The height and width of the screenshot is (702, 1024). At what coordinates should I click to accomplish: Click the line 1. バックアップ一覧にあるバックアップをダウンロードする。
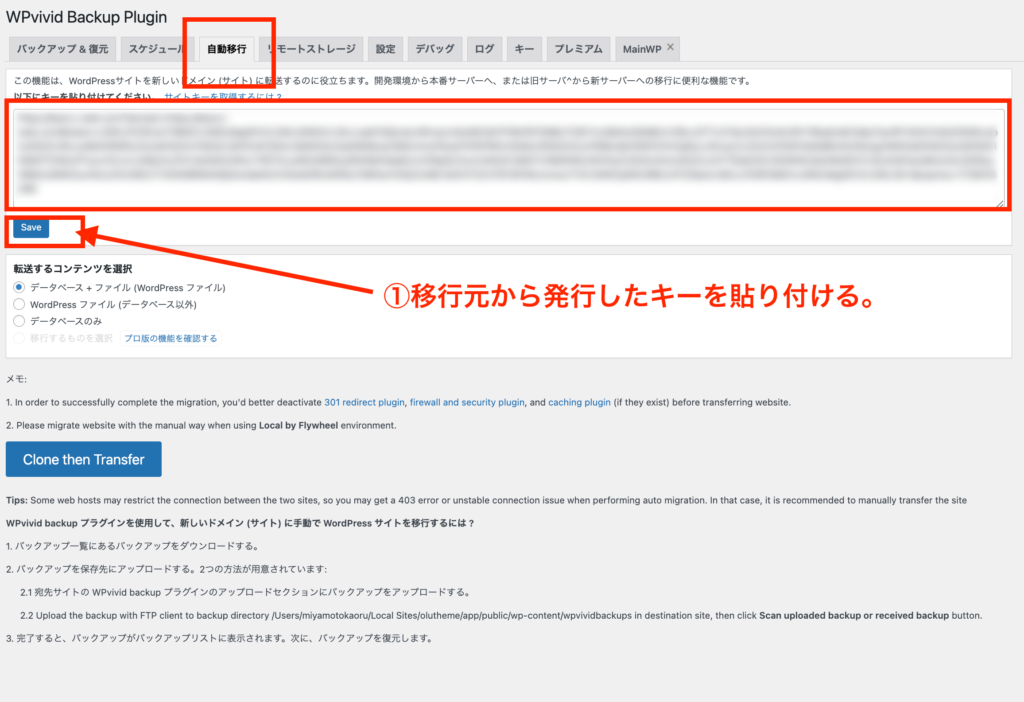pos(134,546)
